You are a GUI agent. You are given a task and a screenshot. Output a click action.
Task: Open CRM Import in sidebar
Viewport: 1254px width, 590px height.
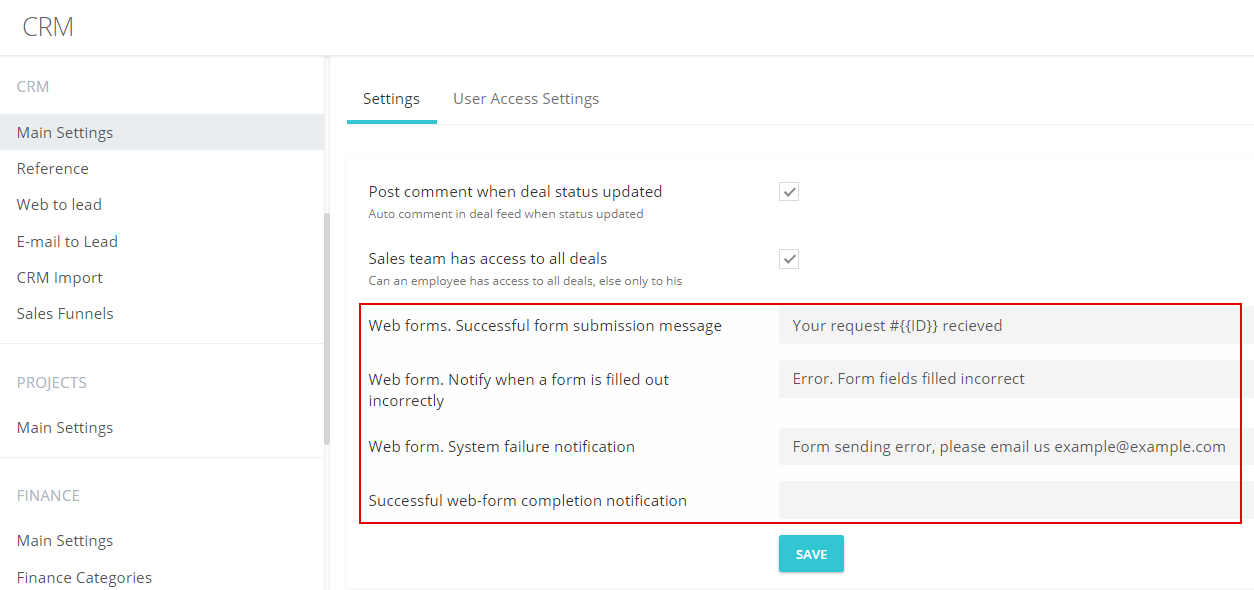tap(60, 278)
